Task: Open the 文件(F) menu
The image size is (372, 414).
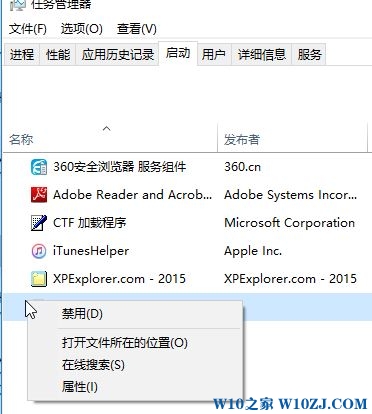Action: (x=28, y=29)
